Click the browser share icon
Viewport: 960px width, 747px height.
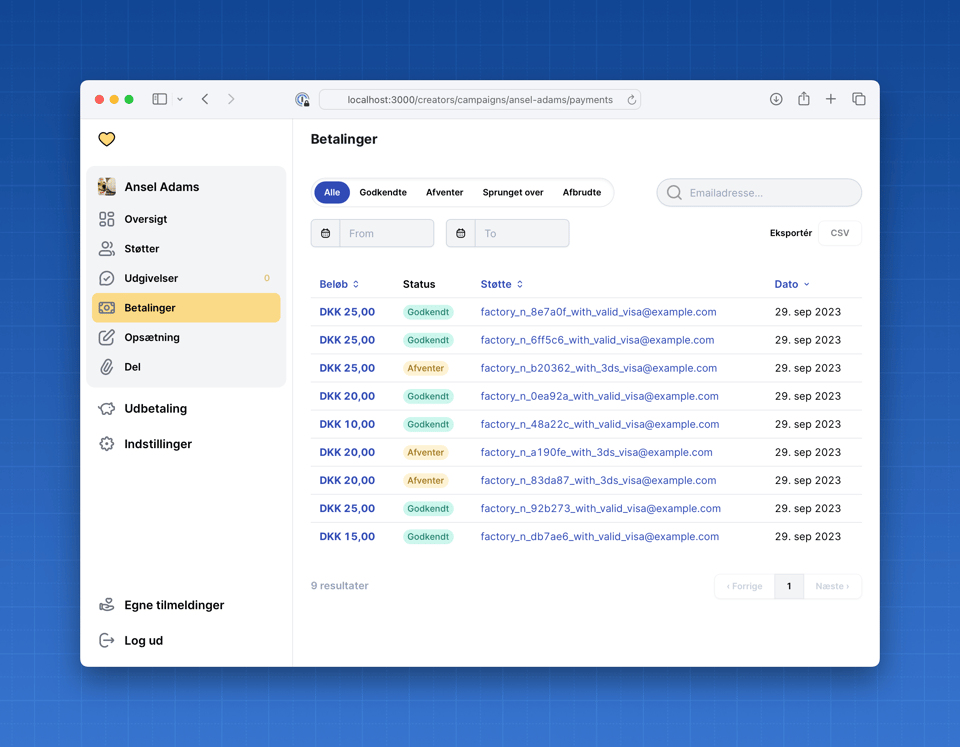coord(804,99)
